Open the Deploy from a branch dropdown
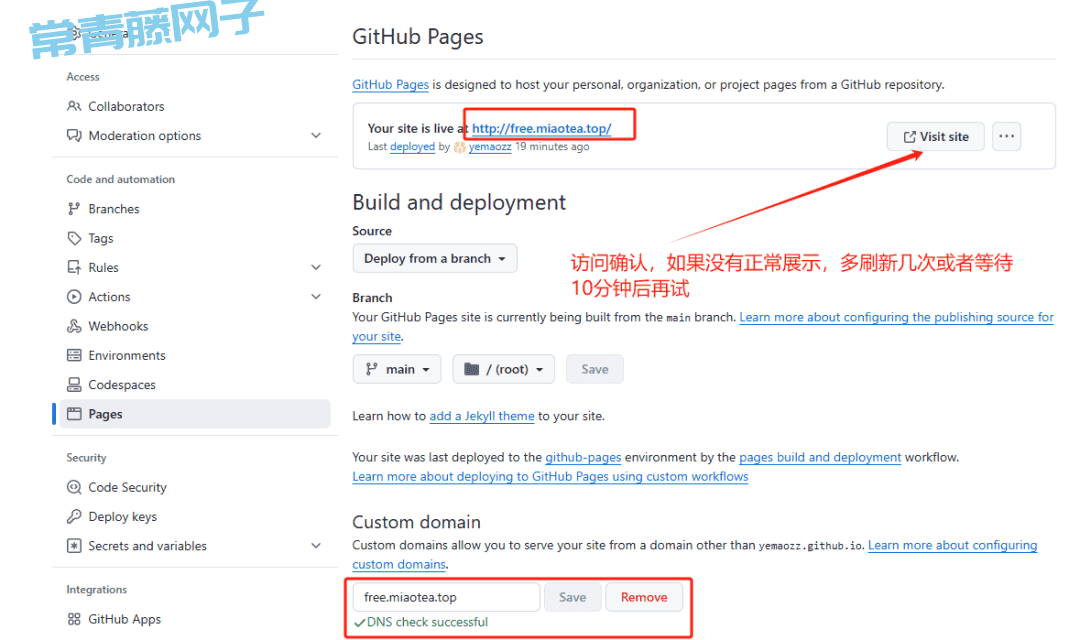Viewport: 1080px width, 640px height. 435,258
